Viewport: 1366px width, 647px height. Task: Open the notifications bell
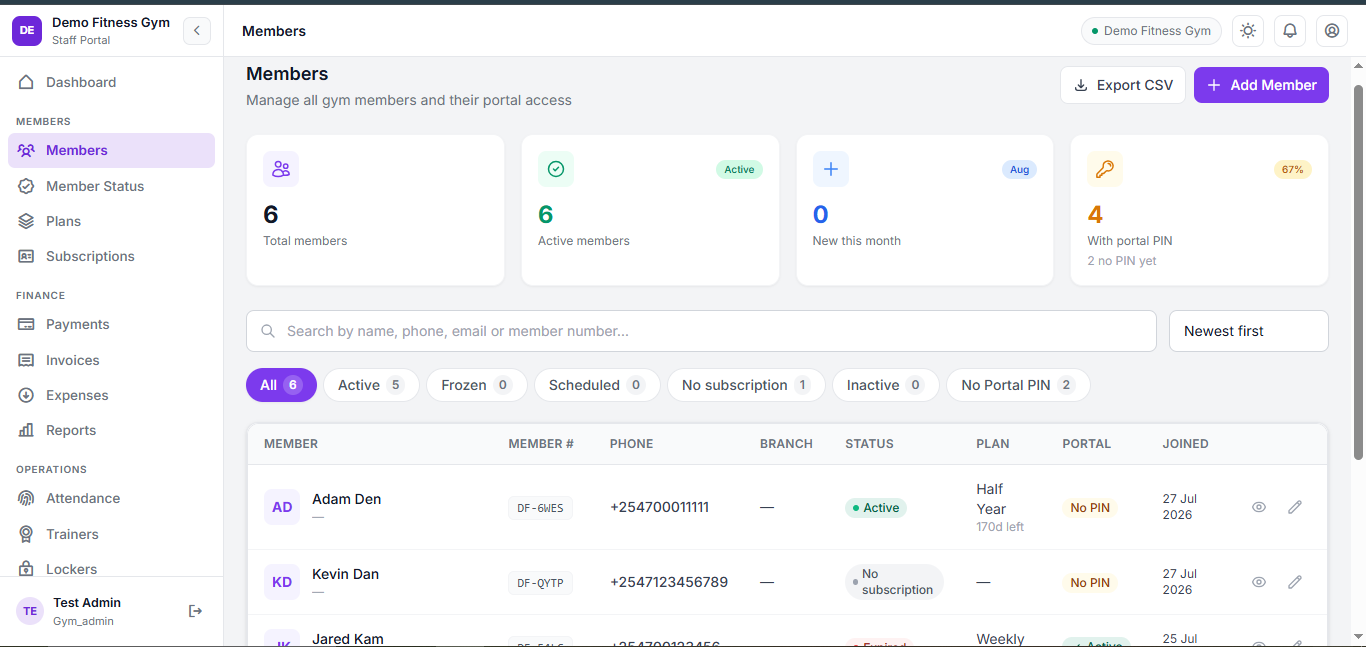(x=1290, y=31)
